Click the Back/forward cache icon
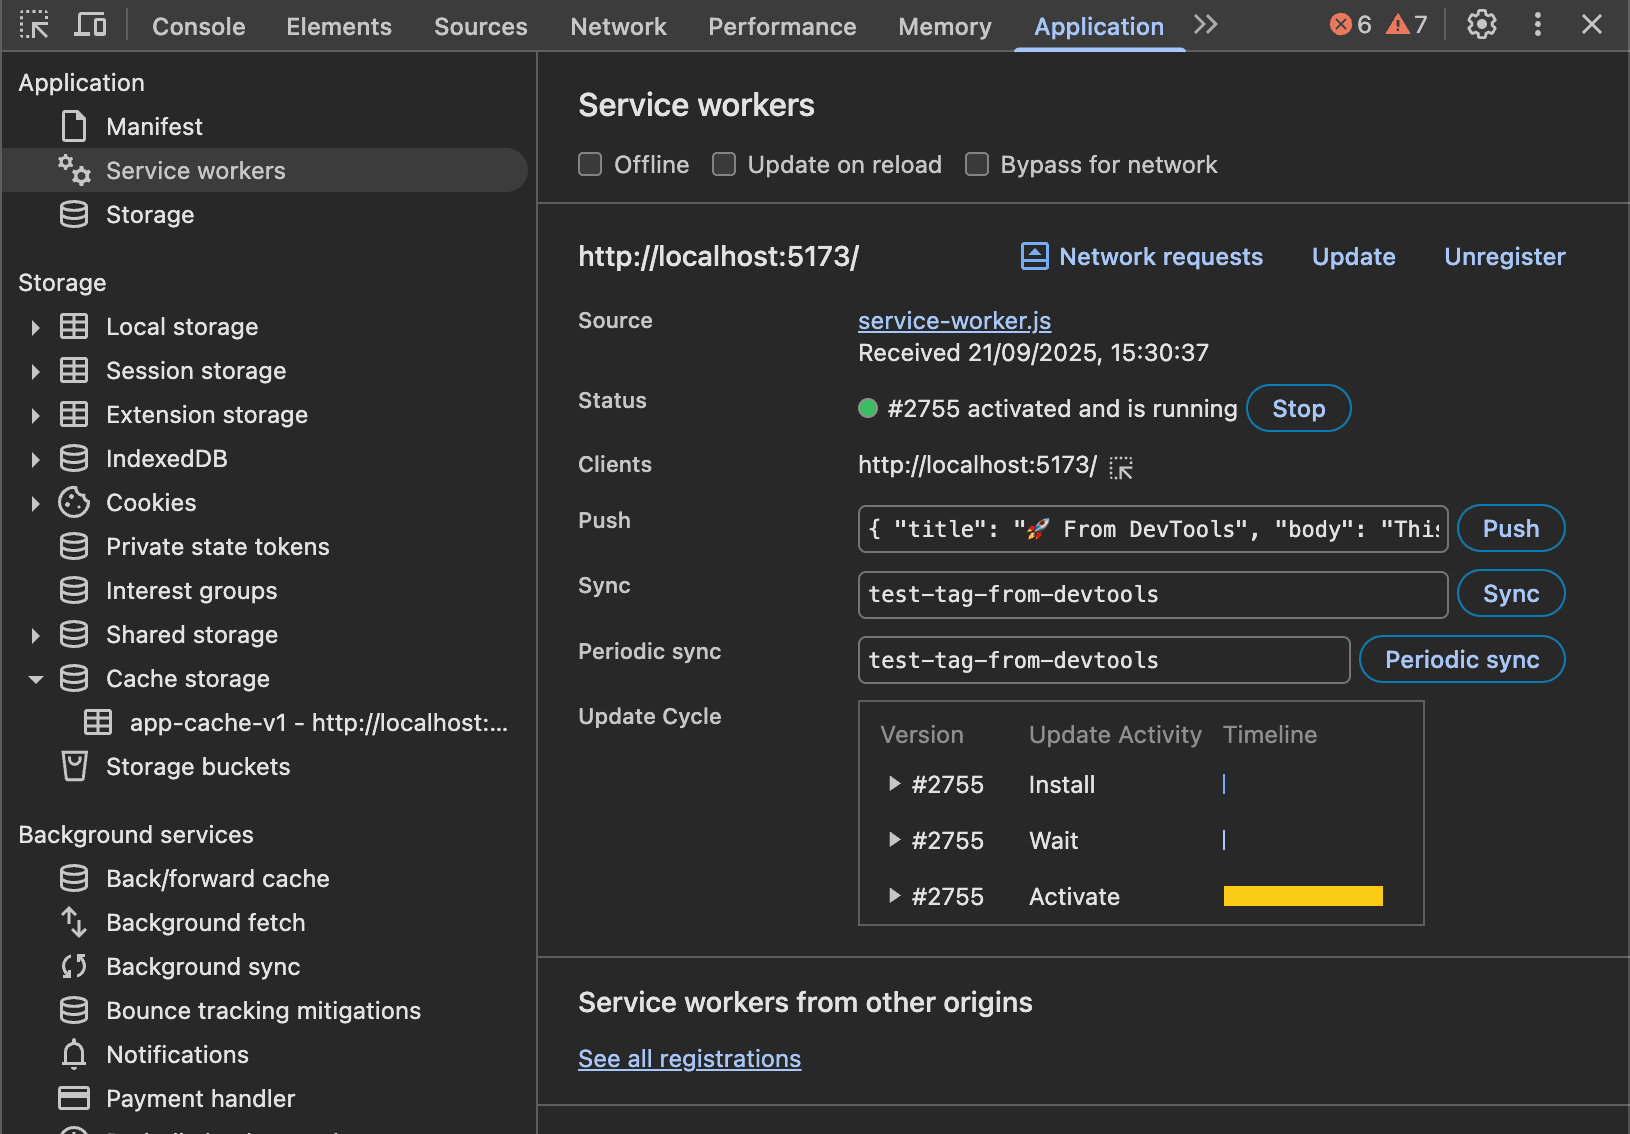1630x1134 pixels. [74, 879]
